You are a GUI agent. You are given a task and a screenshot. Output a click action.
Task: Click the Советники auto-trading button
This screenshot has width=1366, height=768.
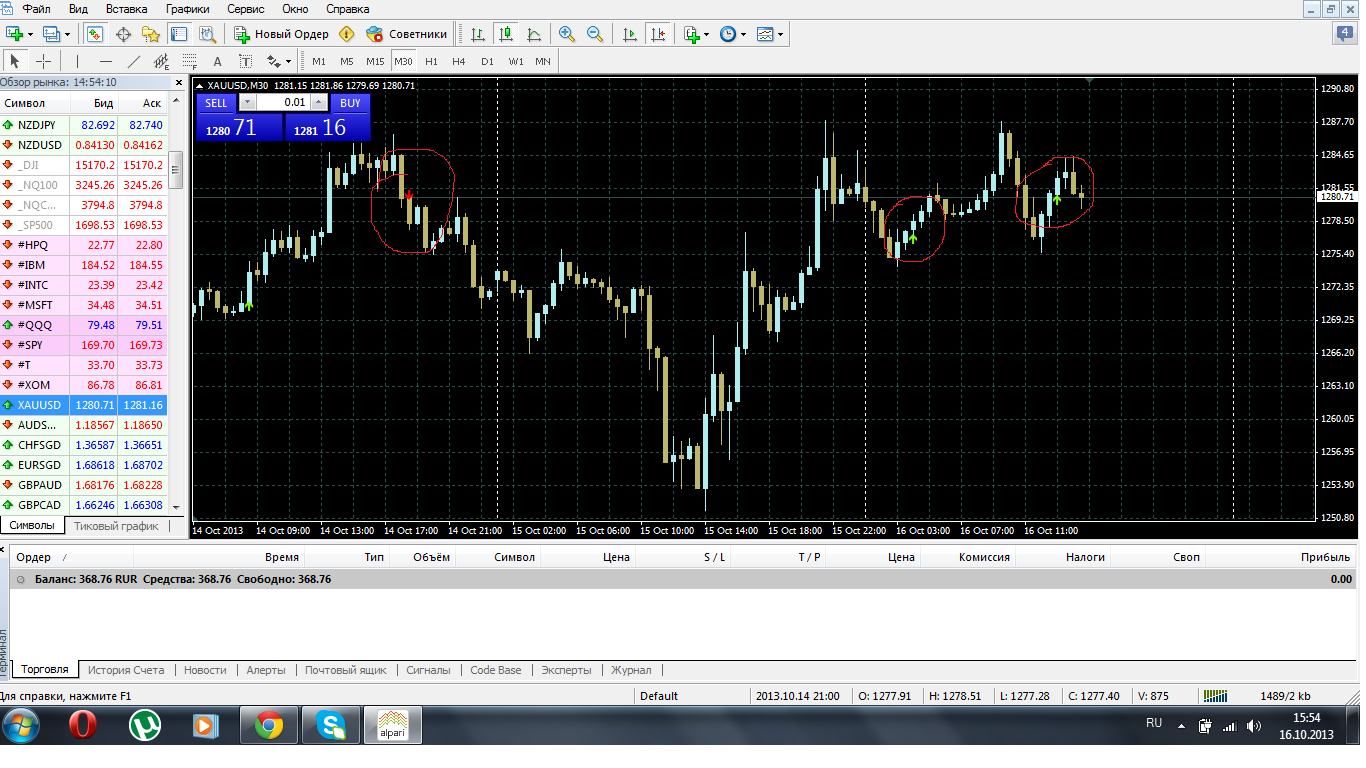(407, 34)
